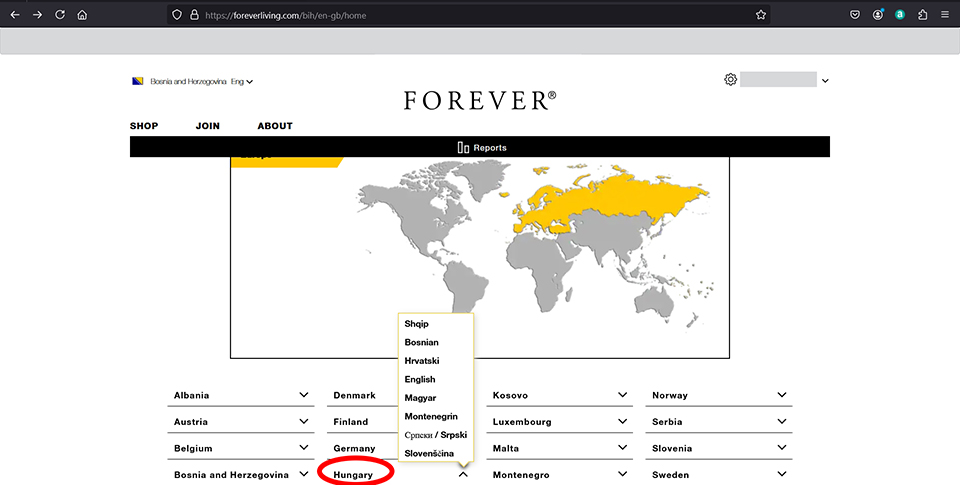960x485 pixels.
Task: Click the settings gear beside the account name
Action: (730, 80)
